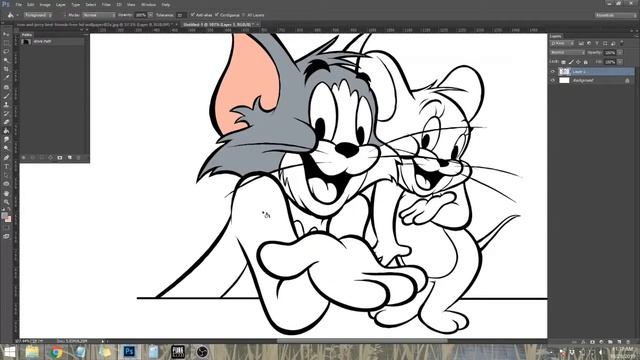640x360 pixels.
Task: Toggle lock position in Layers panel
Action: pyautogui.click(x=578, y=62)
